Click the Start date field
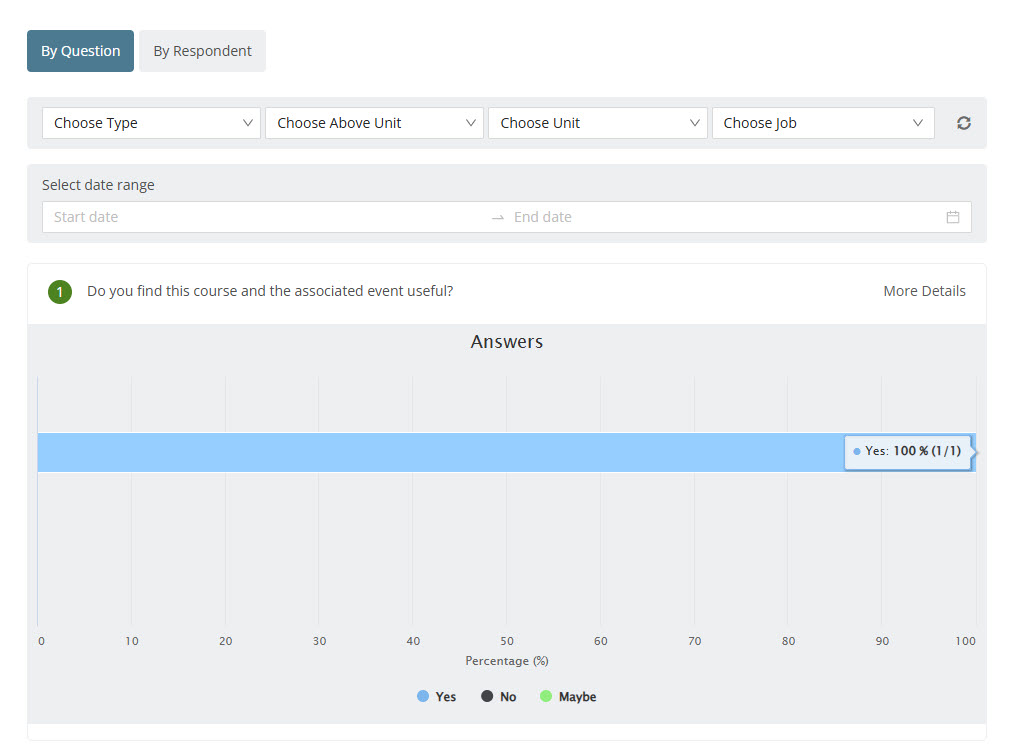This screenshot has height=748, width=1035. click(x=267, y=217)
